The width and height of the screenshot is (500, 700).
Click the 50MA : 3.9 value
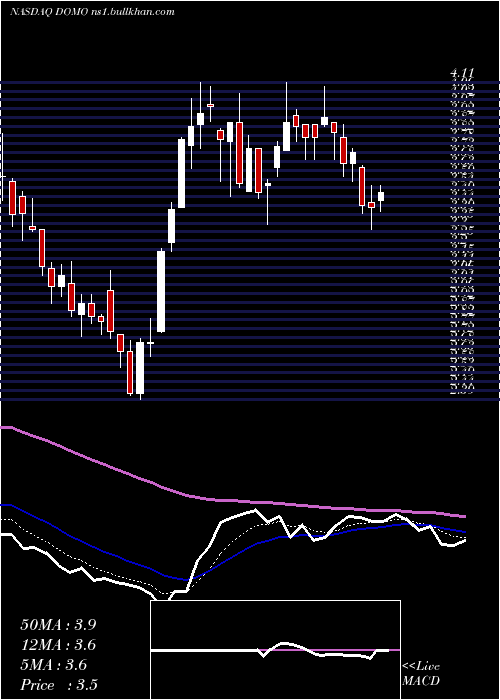(58, 625)
